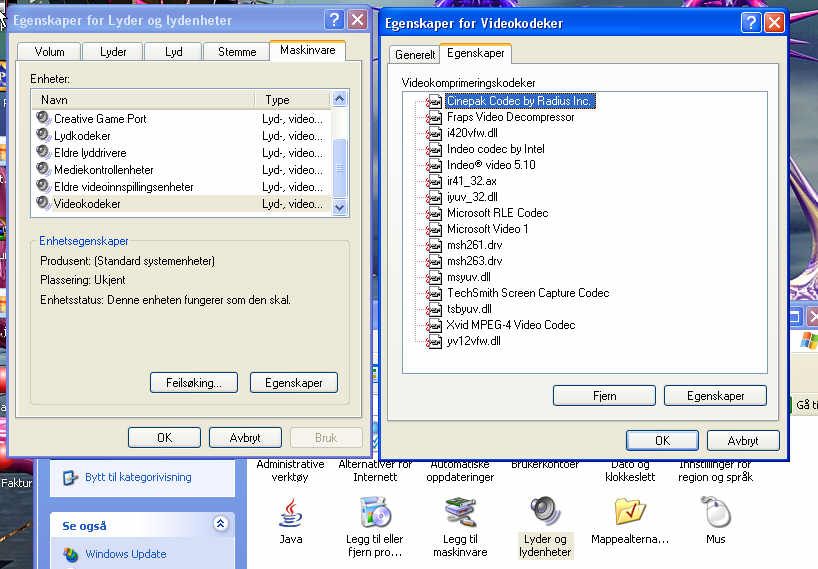Click the Lydkodeker speaker icon
The height and width of the screenshot is (569, 818).
[43, 135]
